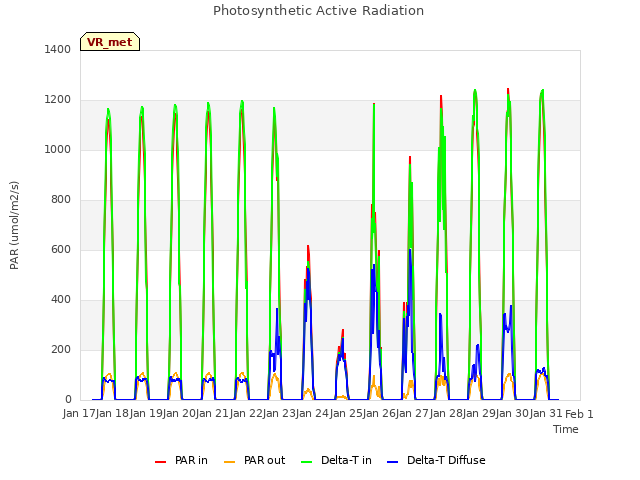Click the red PAR in legend swatch
640x480 pixels.
pos(160,462)
